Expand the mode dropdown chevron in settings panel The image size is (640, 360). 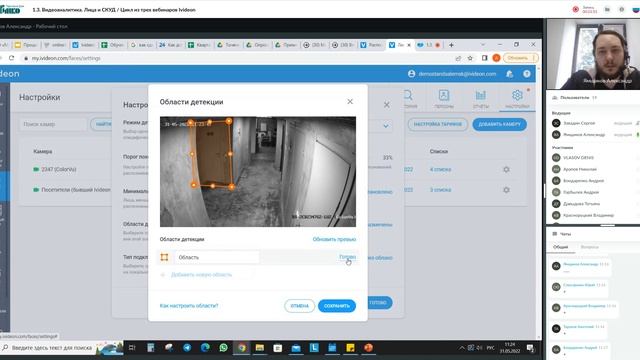pyautogui.click(x=386, y=126)
